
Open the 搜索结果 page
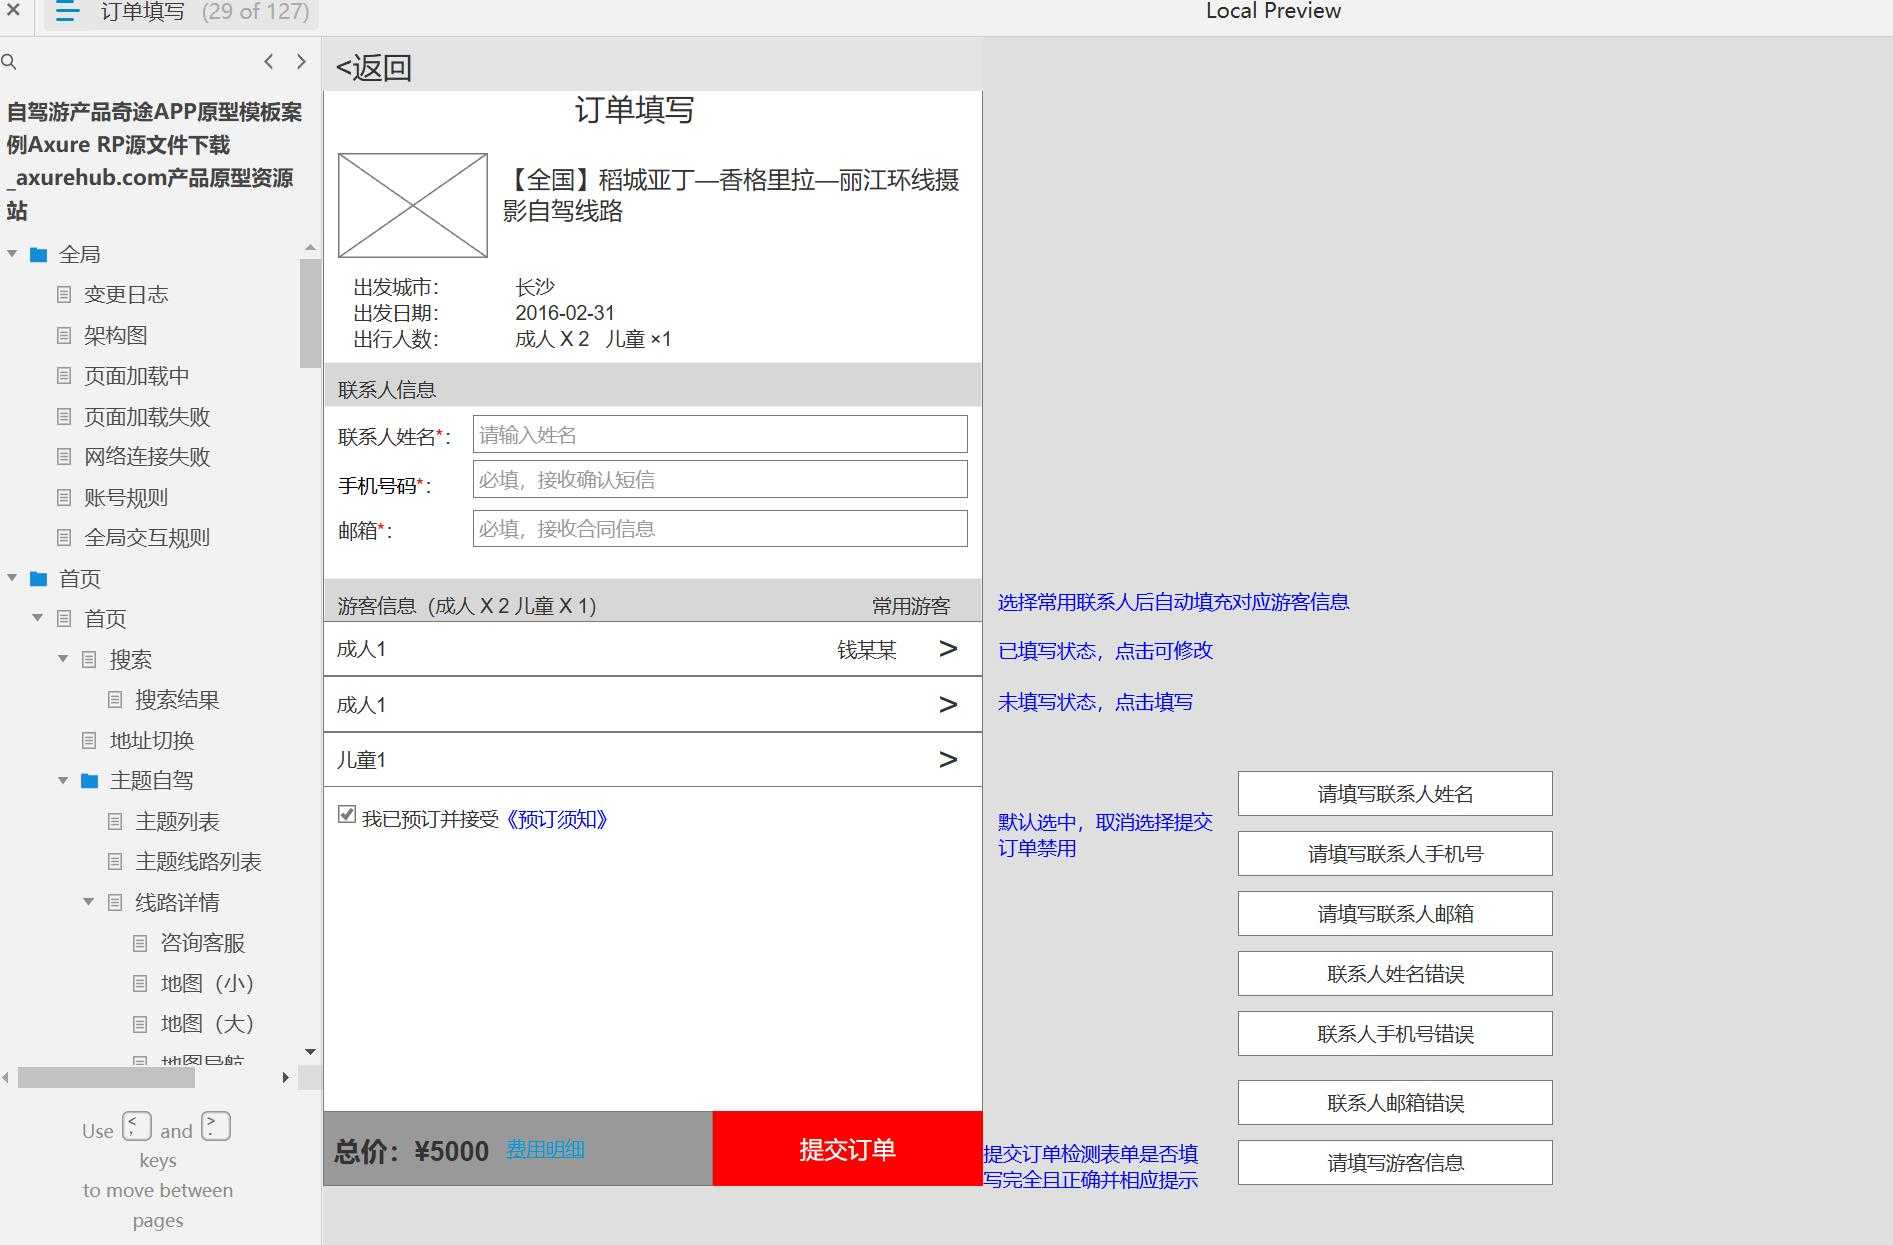pyautogui.click(x=177, y=700)
